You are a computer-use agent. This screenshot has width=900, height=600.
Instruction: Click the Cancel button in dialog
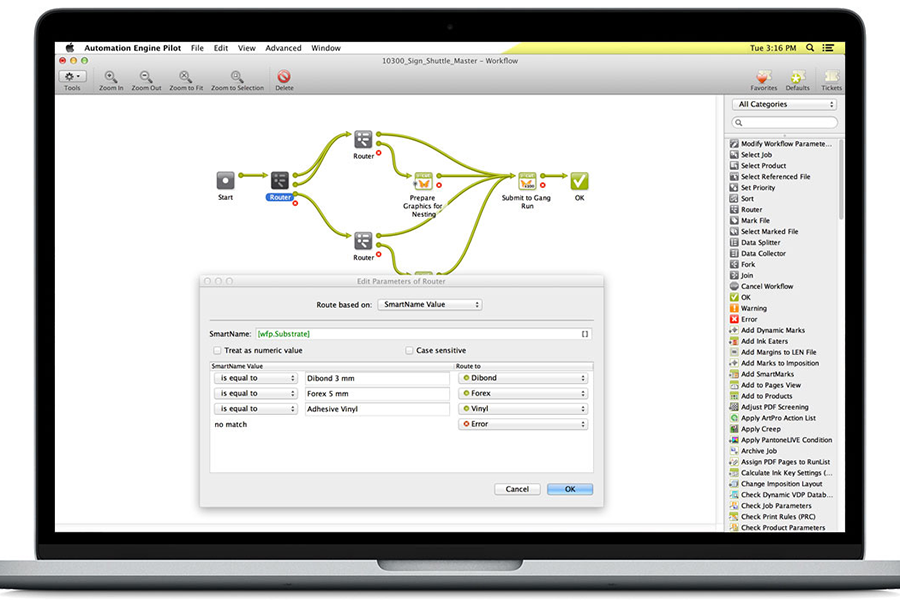[517, 489]
